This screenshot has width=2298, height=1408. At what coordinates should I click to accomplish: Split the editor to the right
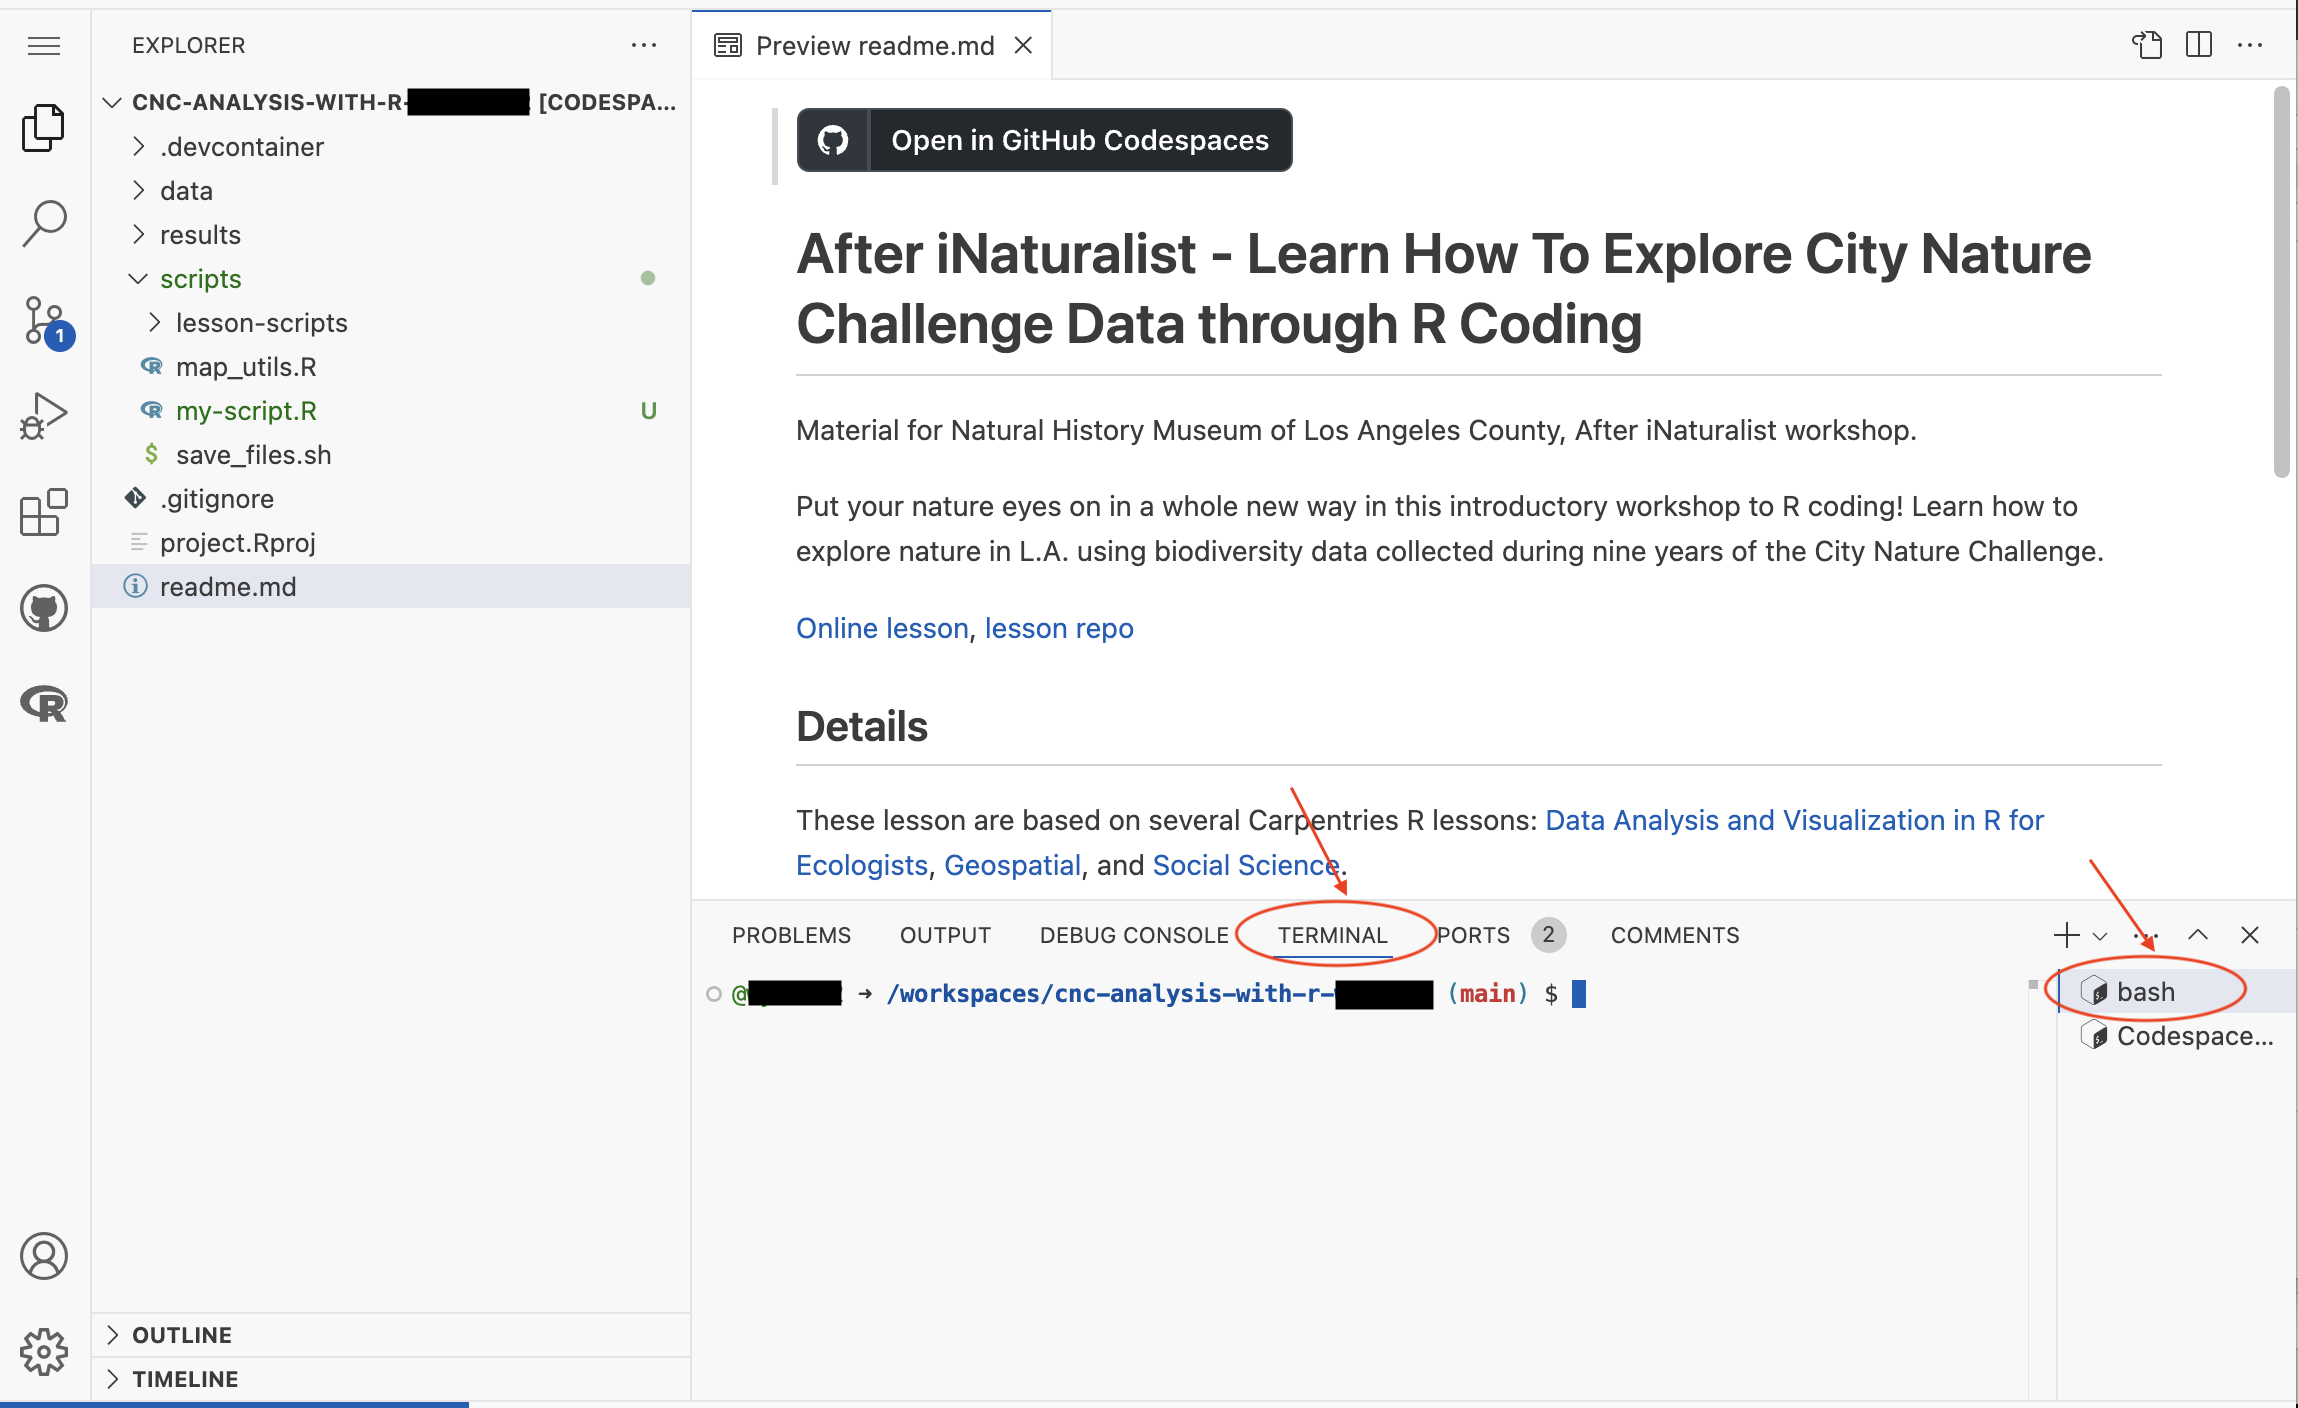2199,45
